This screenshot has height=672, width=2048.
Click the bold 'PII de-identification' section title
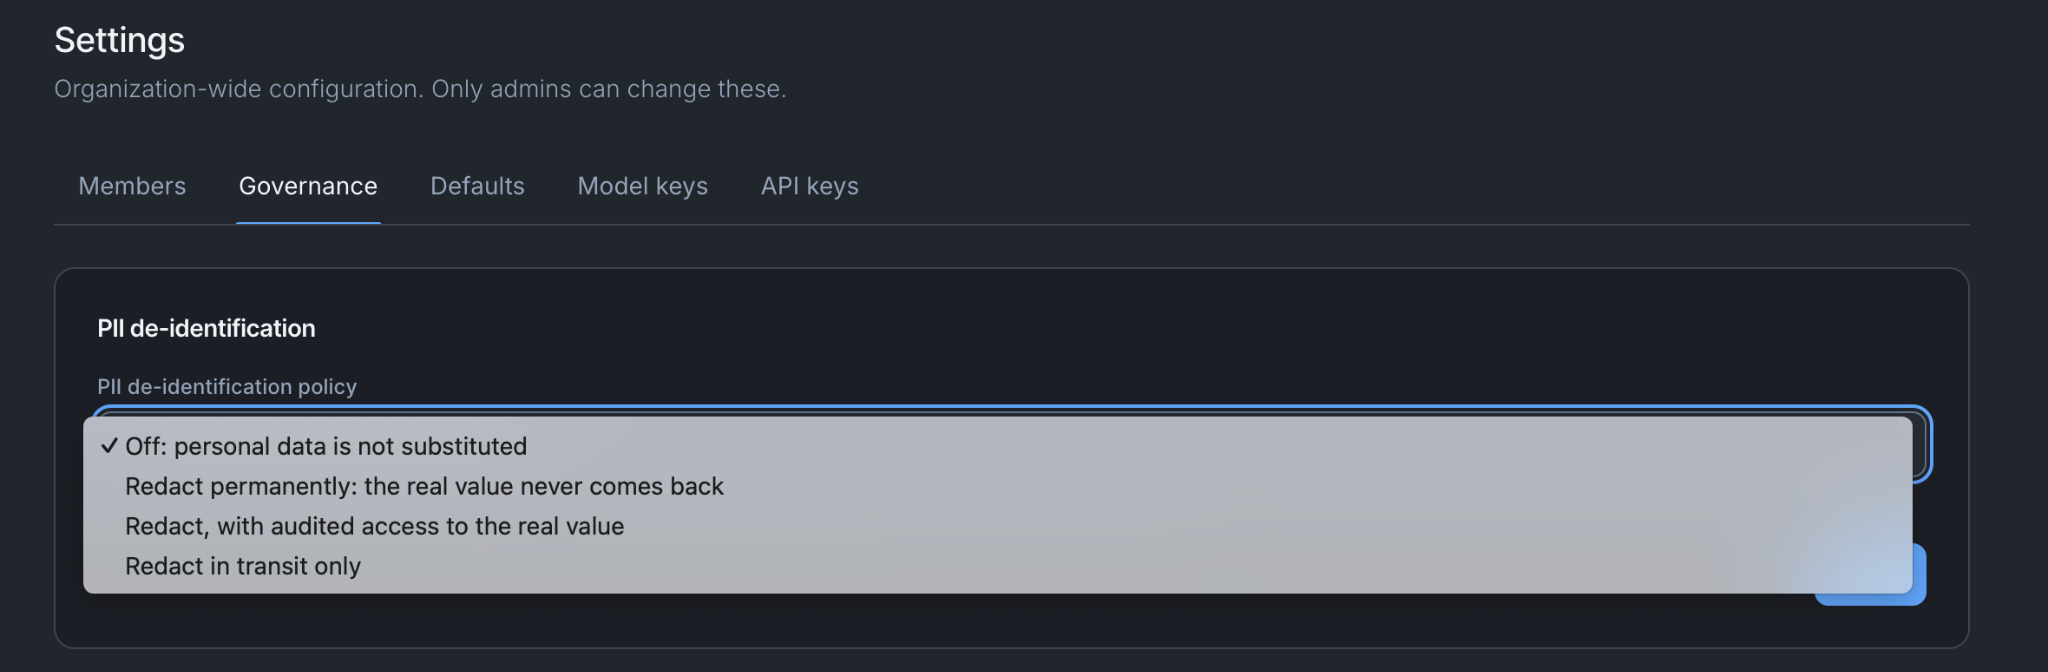click(x=206, y=328)
